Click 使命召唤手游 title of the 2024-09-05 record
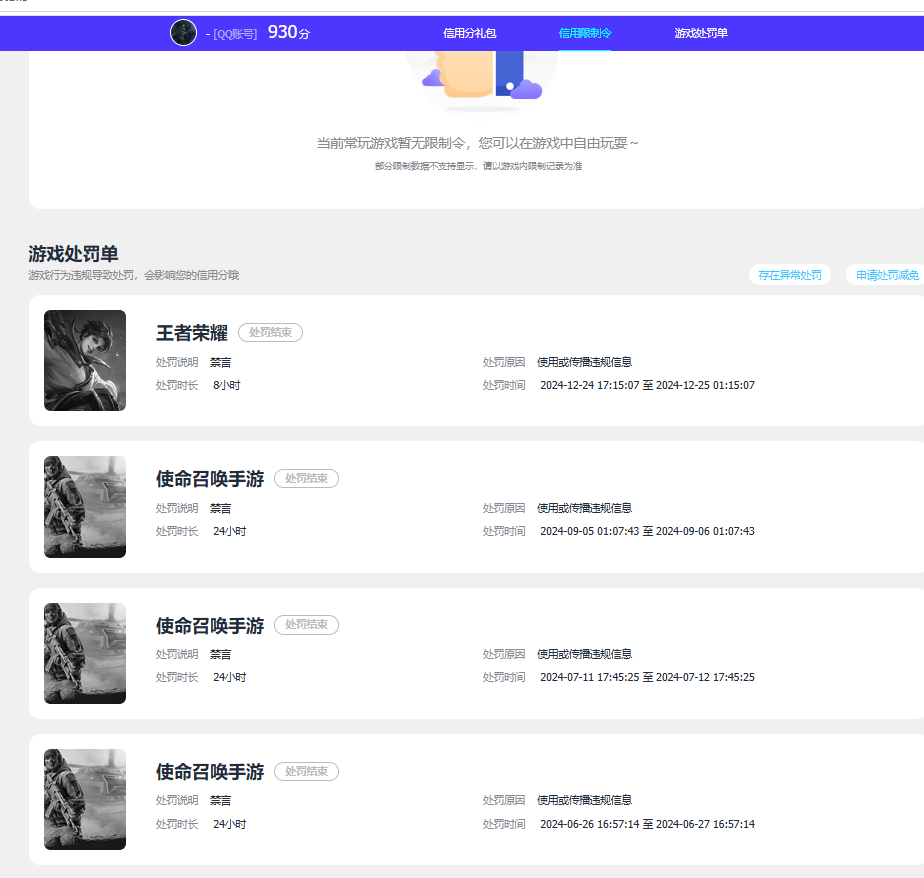The width and height of the screenshot is (924, 878). pos(210,479)
